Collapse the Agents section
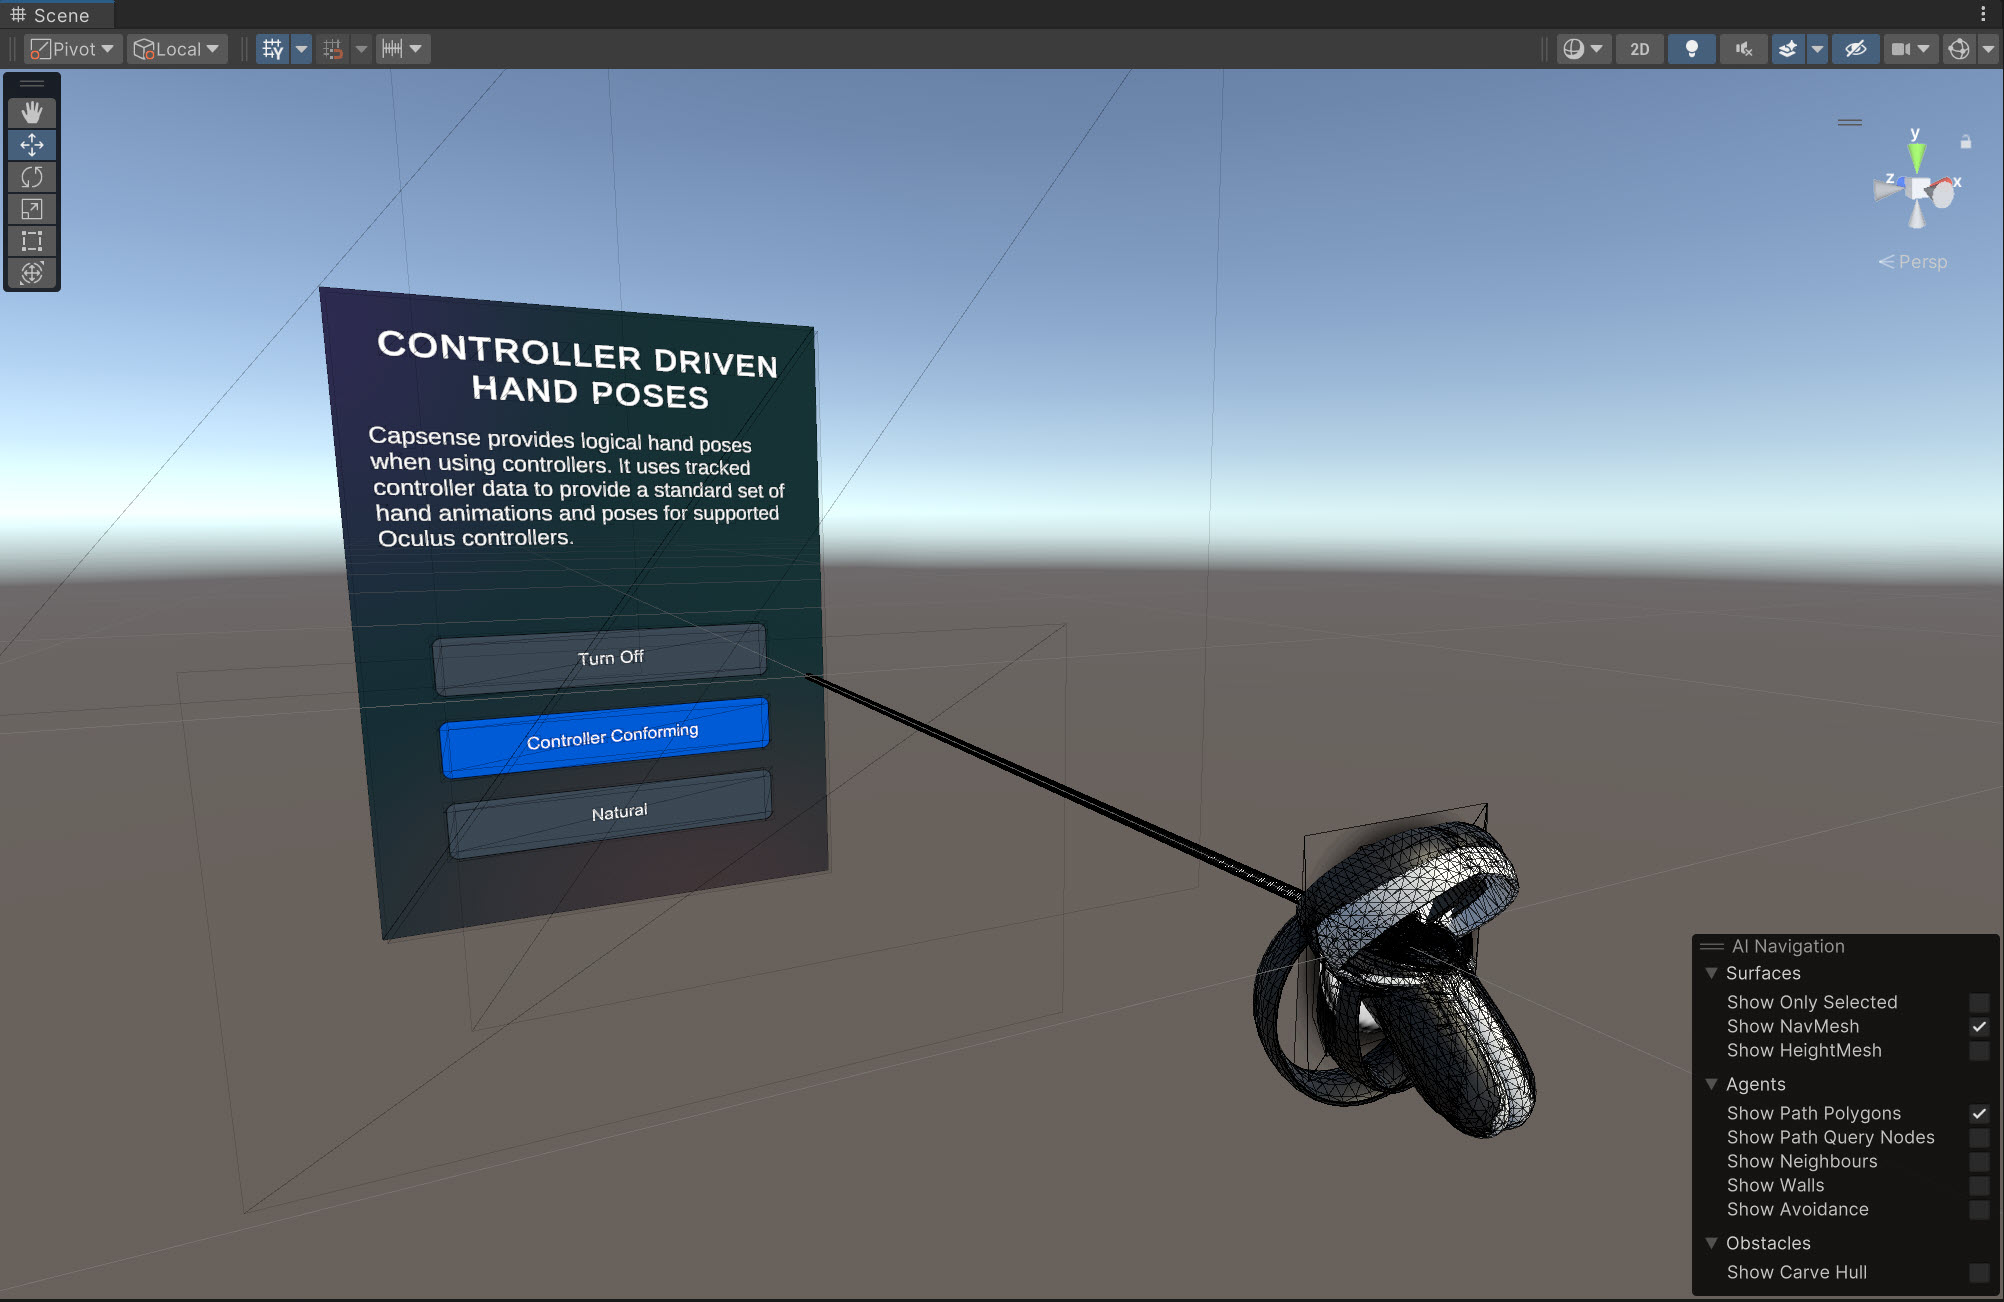This screenshot has width=2004, height=1302. (1711, 1084)
